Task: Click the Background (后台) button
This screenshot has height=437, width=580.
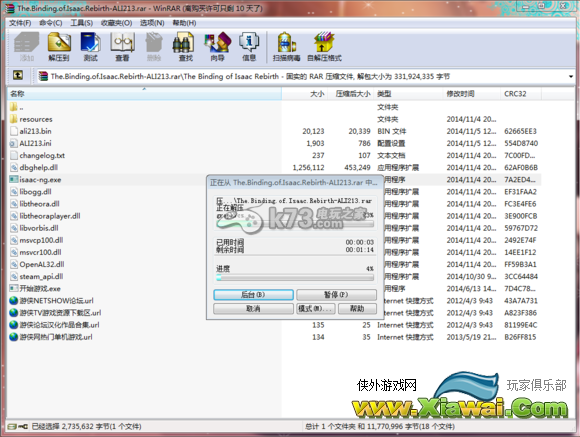Action: click(x=253, y=295)
